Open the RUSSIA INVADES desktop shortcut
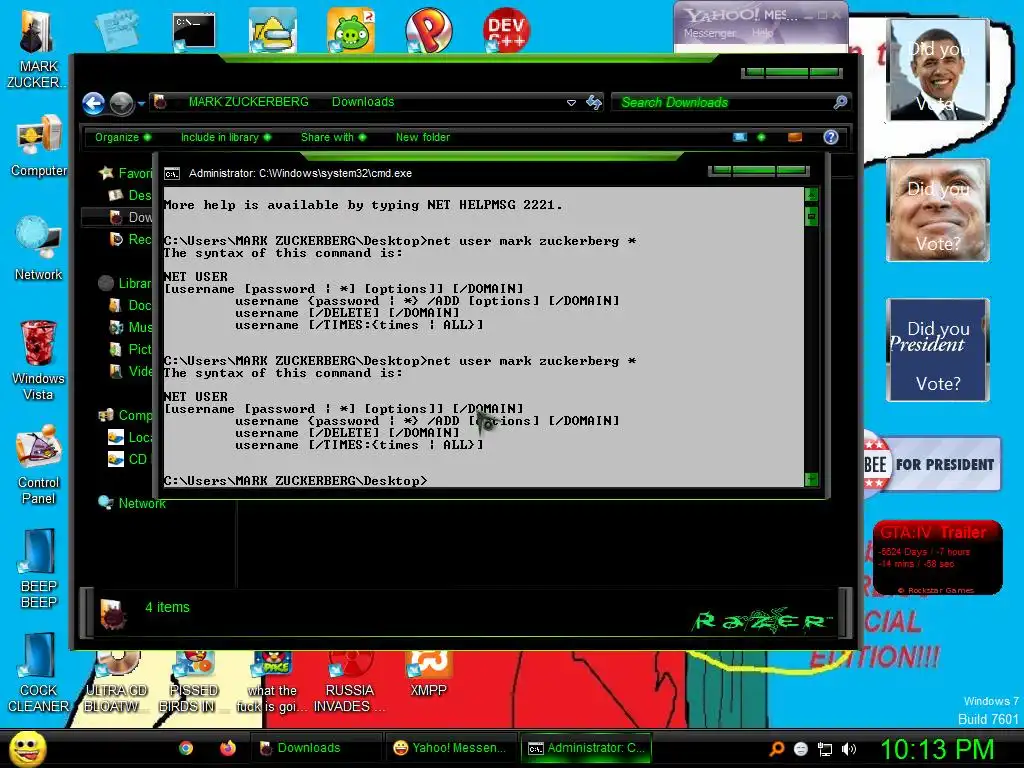Viewport: 1024px width, 768px height. [x=350, y=682]
